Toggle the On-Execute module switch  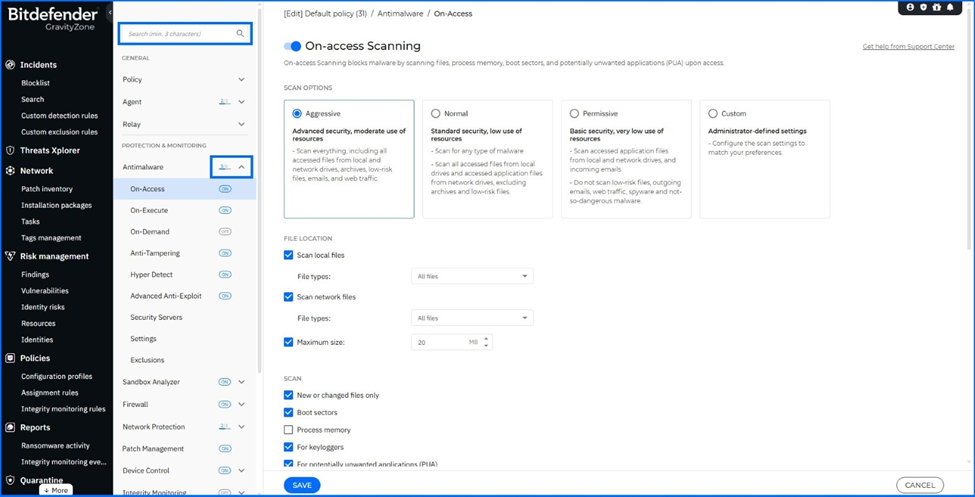(x=225, y=210)
